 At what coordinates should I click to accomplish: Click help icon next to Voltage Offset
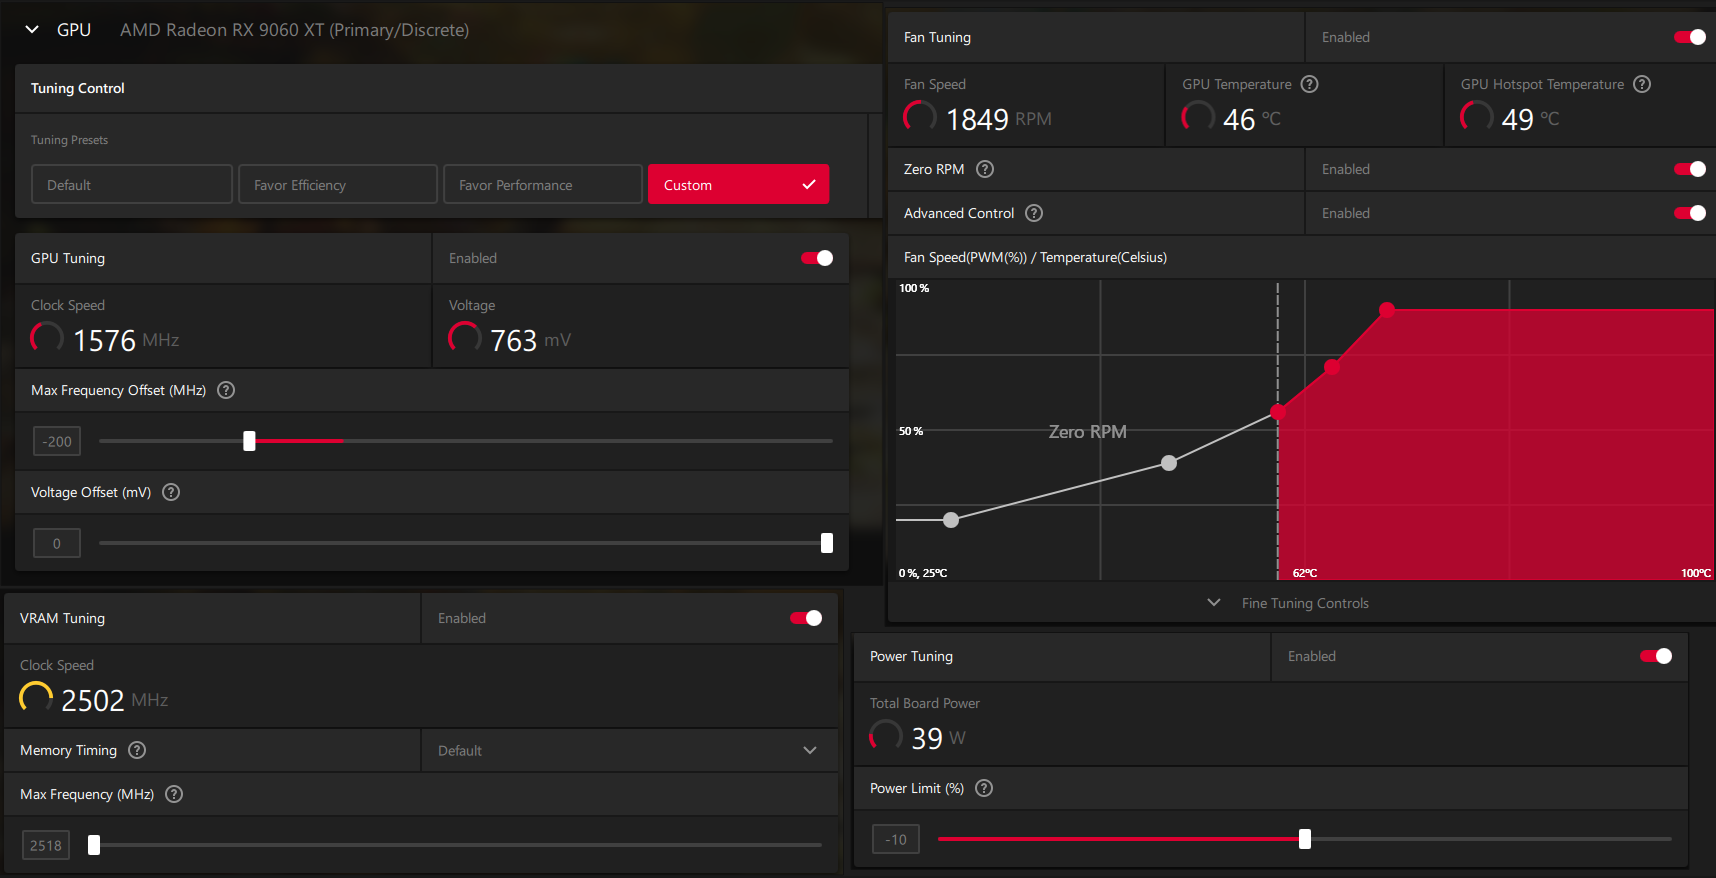171,492
